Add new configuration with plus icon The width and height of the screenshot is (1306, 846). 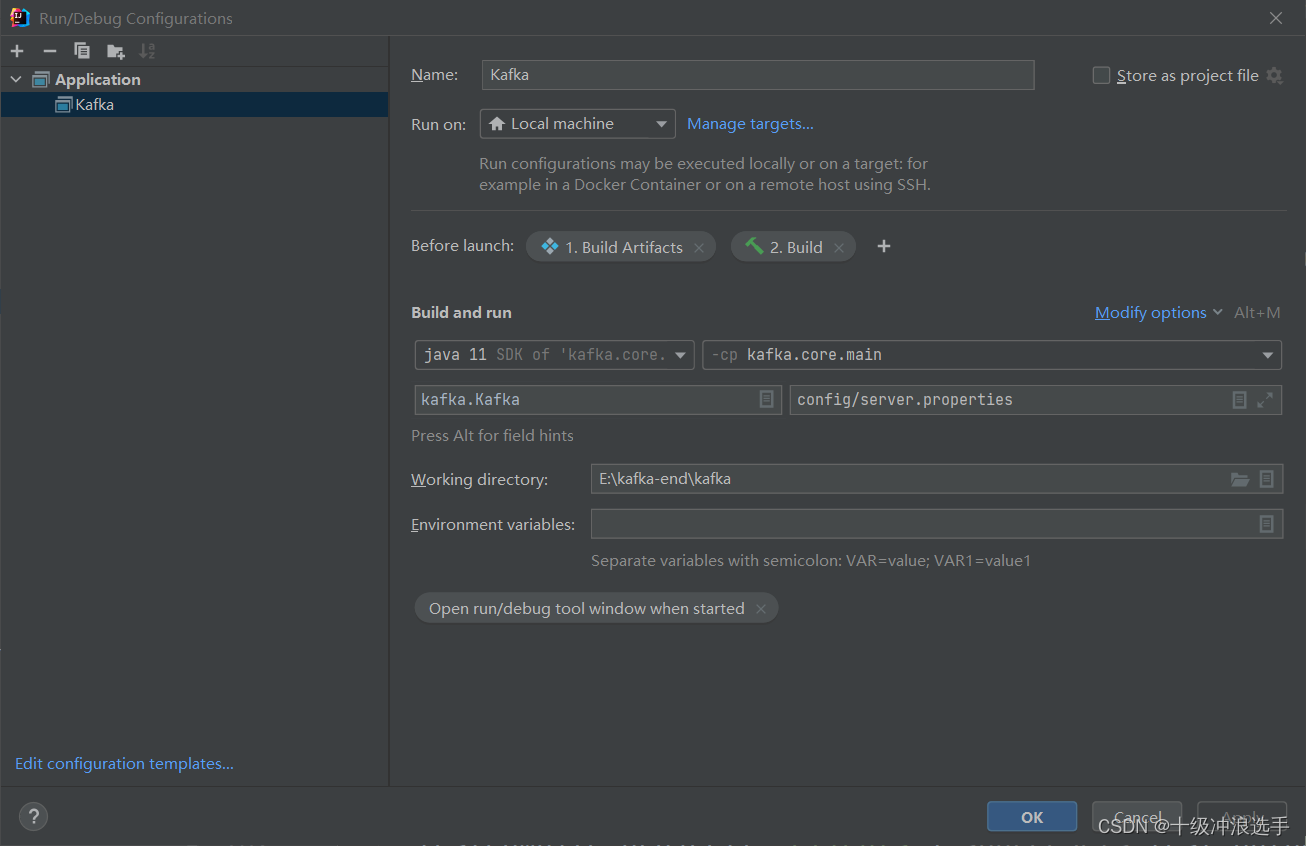tap(17, 51)
